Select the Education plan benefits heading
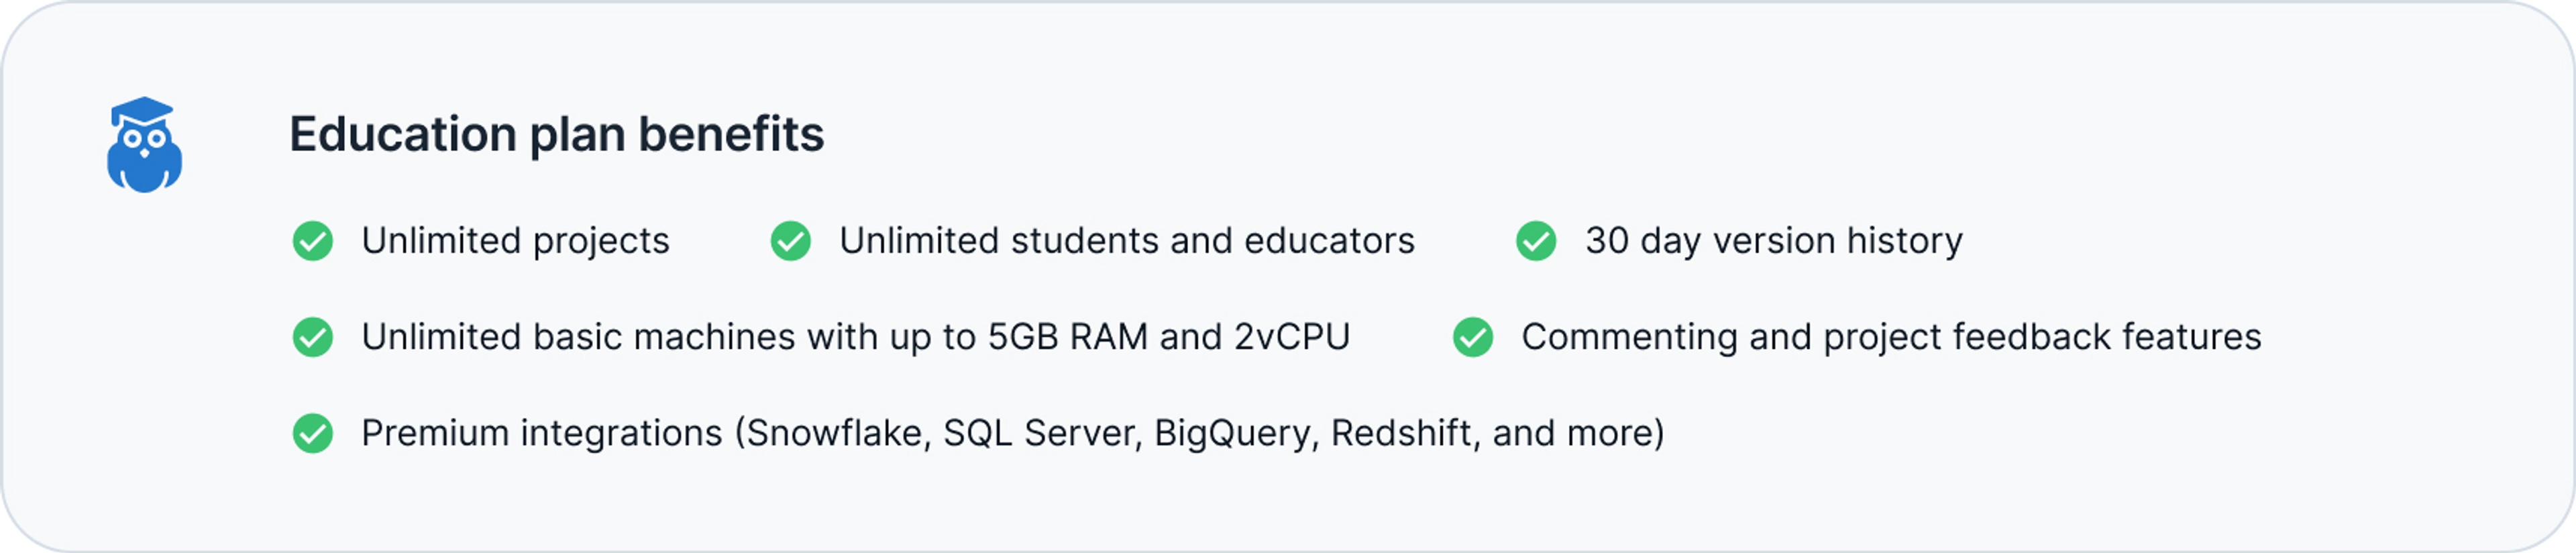The image size is (2576, 553). tap(557, 134)
